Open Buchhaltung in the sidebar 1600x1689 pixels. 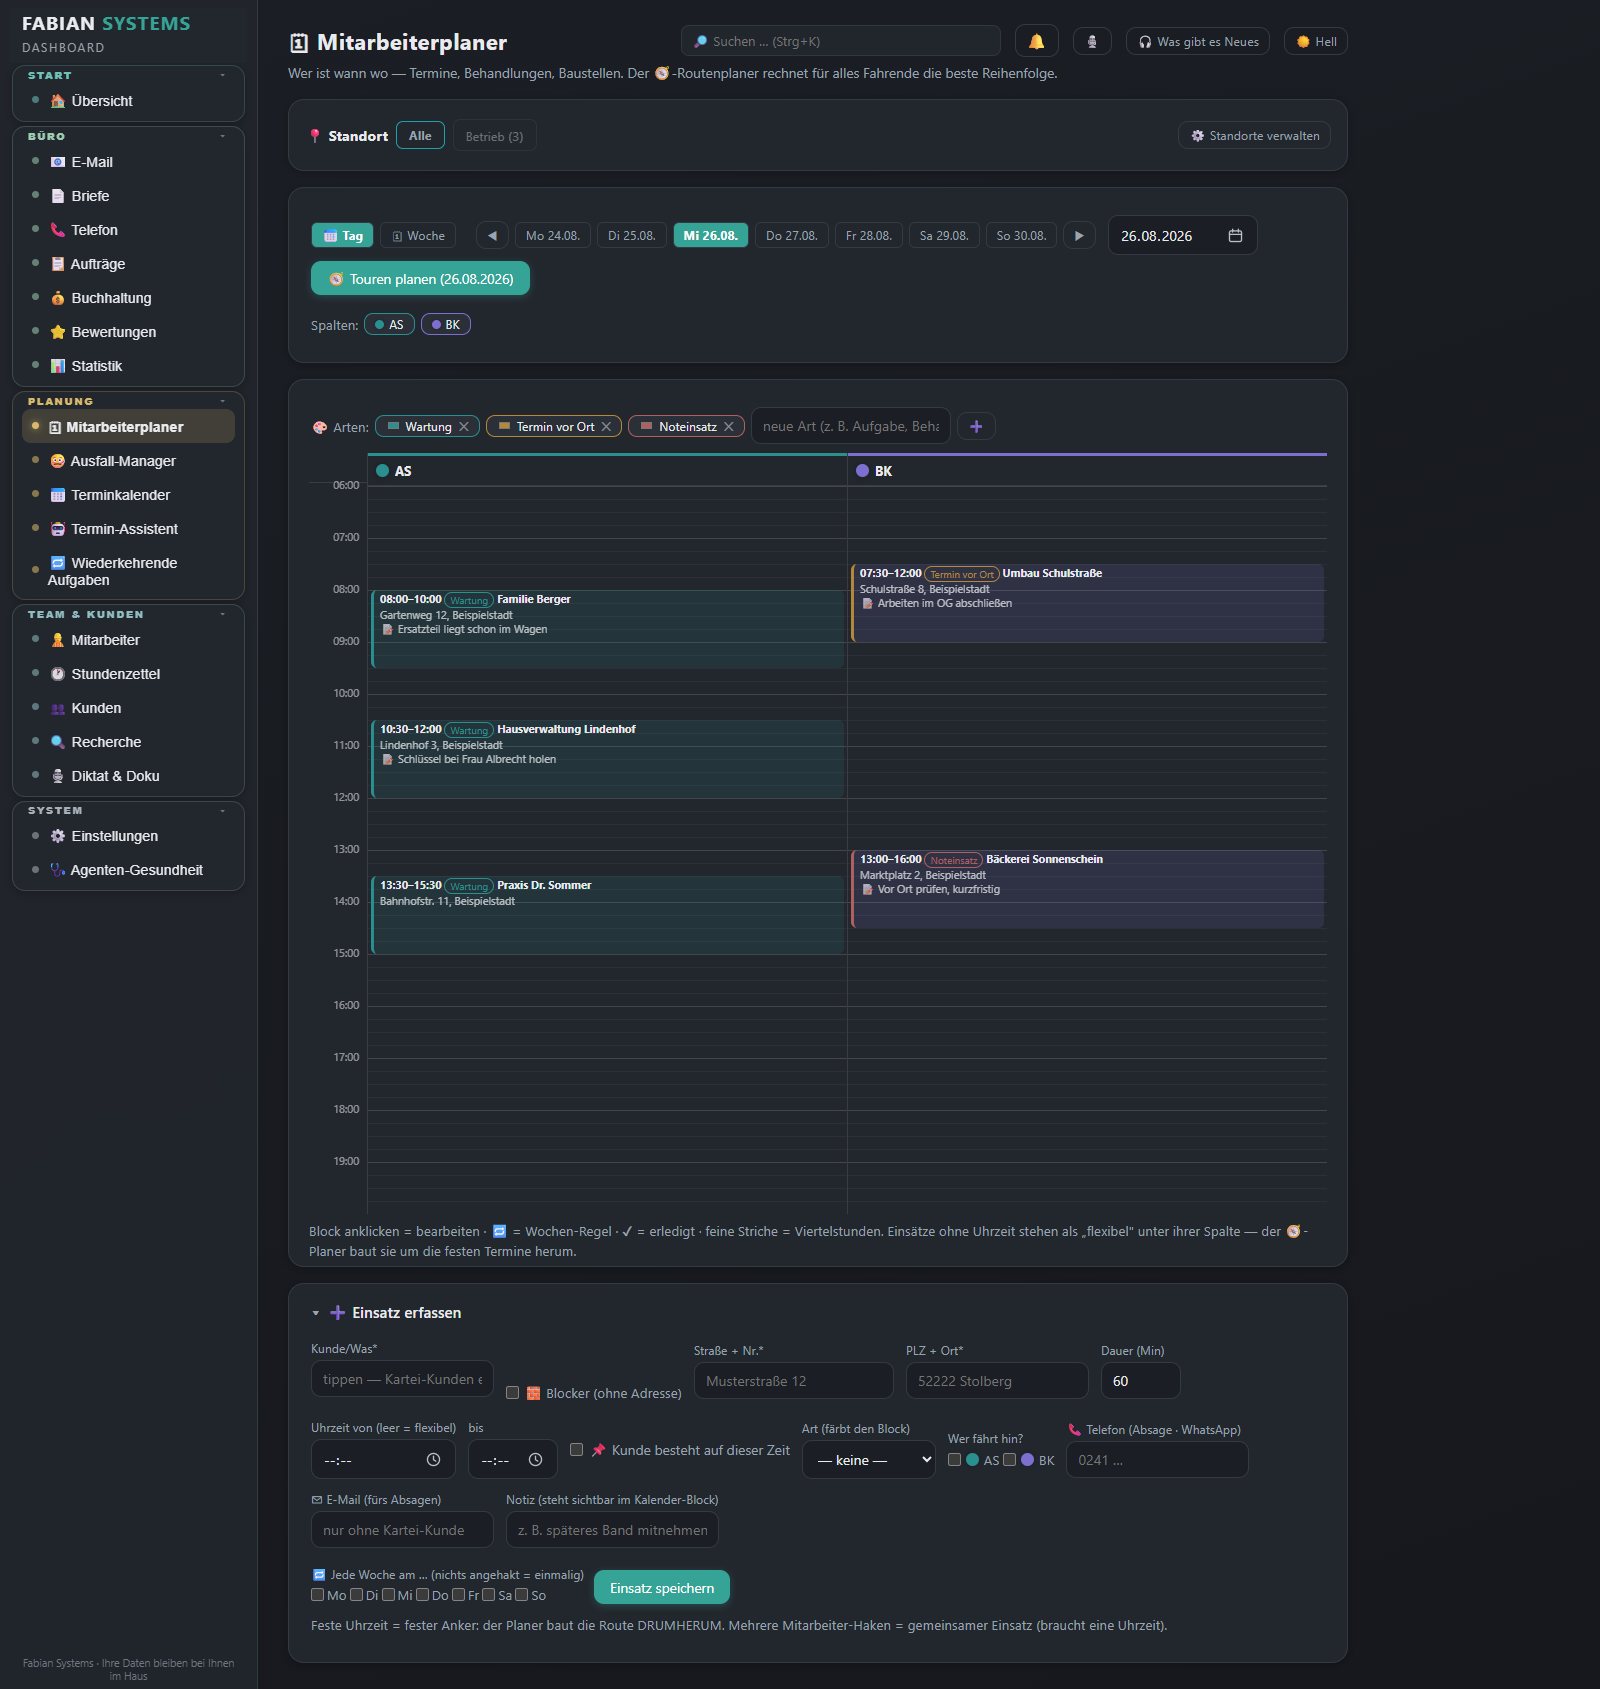[x=128, y=298]
